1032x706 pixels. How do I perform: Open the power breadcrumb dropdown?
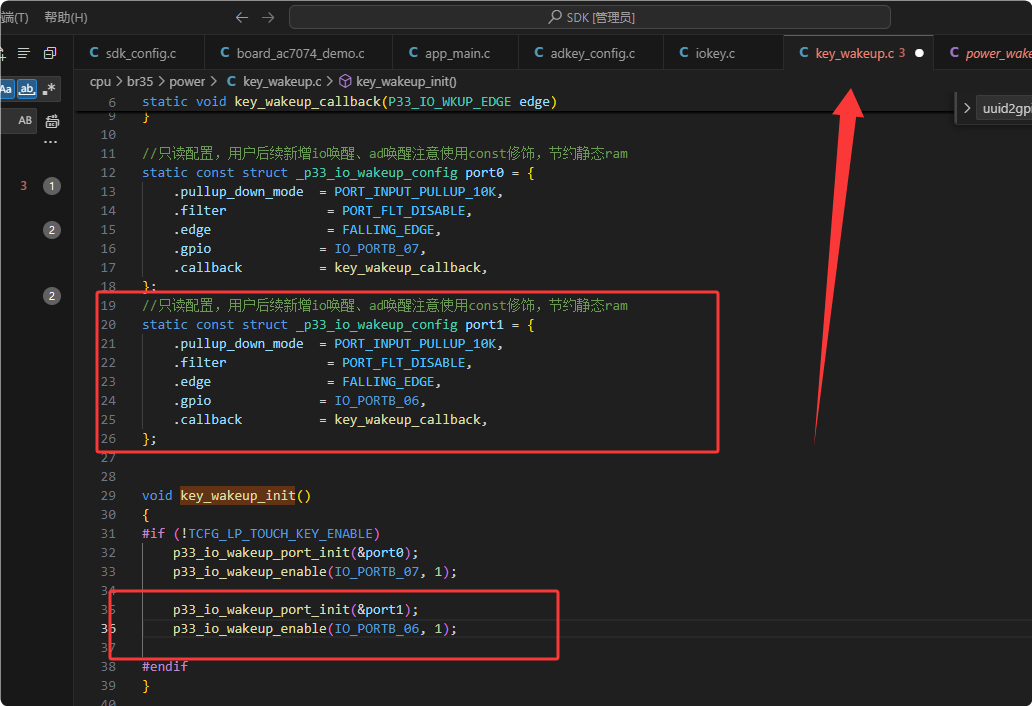(187, 82)
